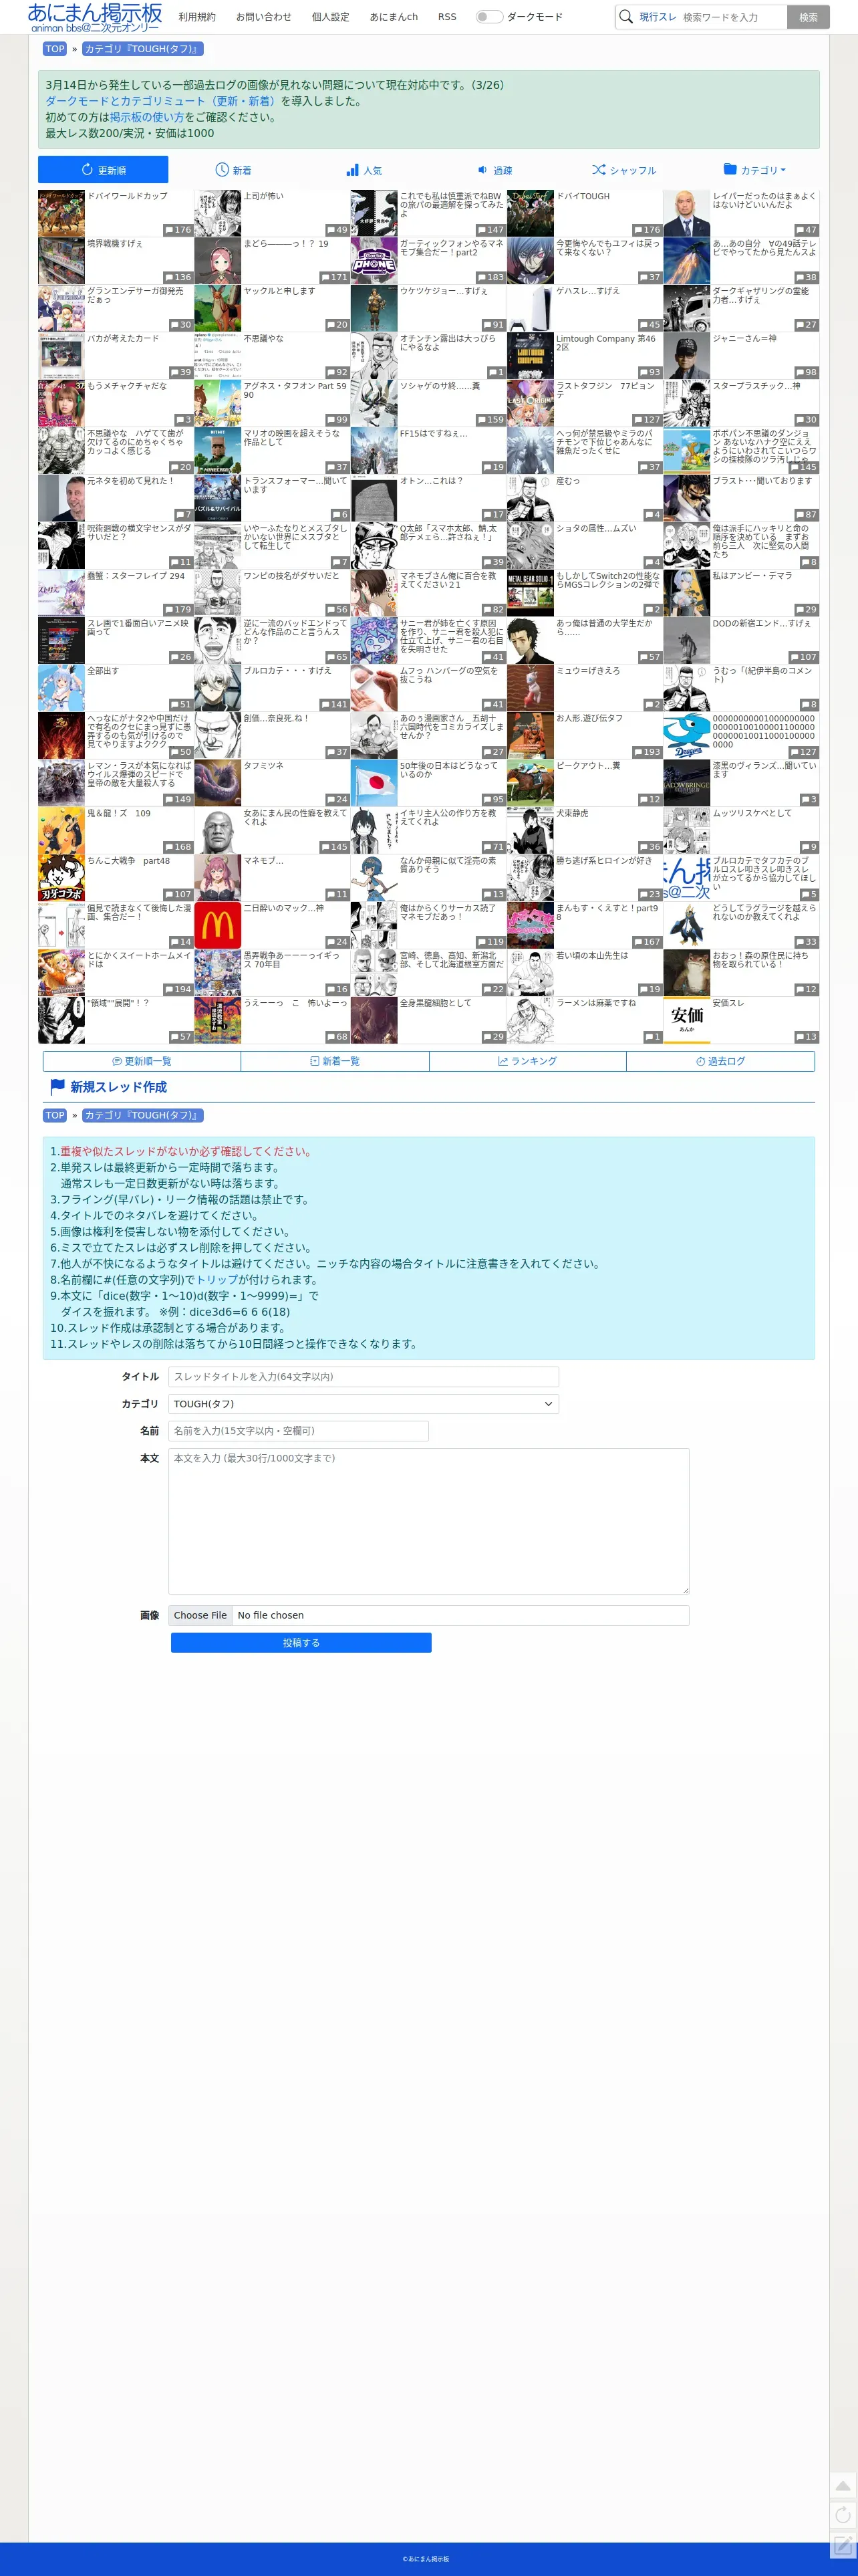Follow the 掲示板の使い方 link
Screen dimensions: 858x2576
click(146, 117)
